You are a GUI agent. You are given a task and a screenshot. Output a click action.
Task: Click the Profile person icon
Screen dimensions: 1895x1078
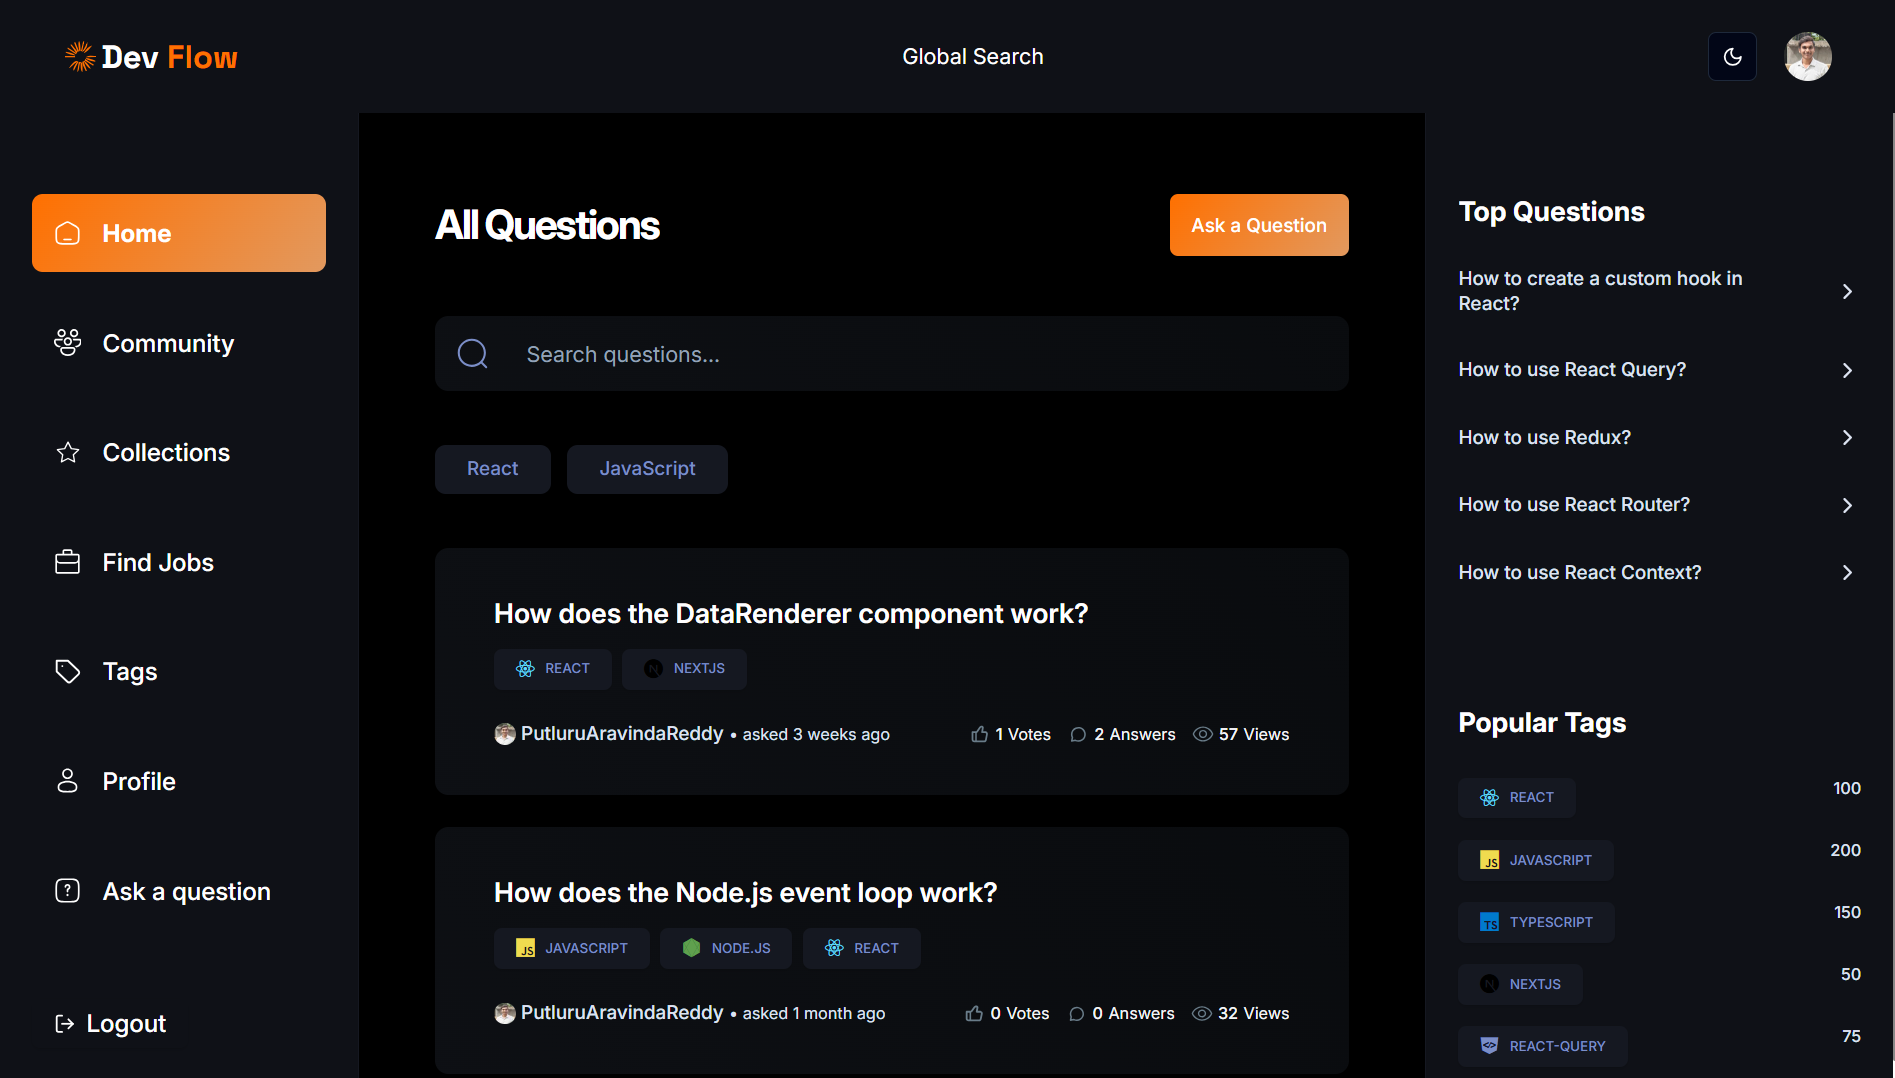[67, 781]
